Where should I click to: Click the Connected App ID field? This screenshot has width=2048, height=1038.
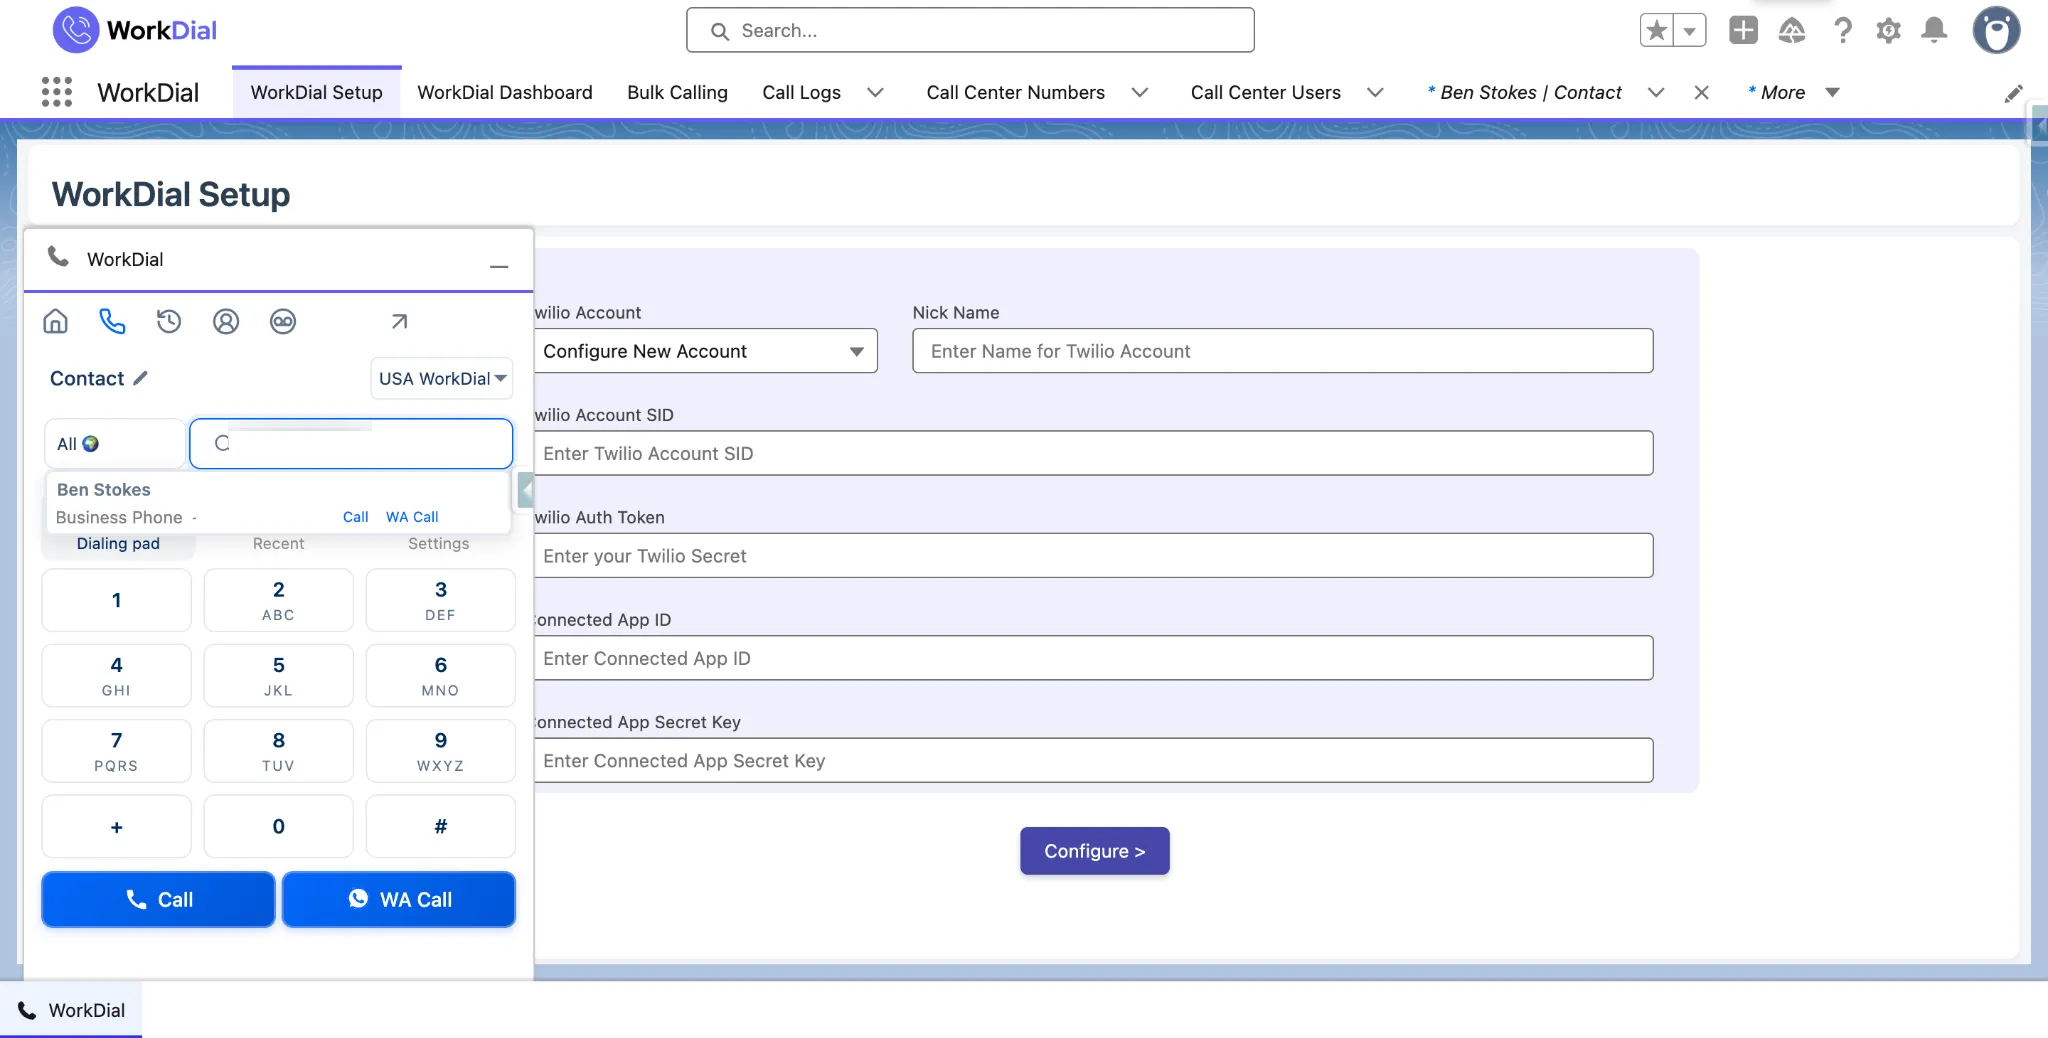coord(1093,658)
